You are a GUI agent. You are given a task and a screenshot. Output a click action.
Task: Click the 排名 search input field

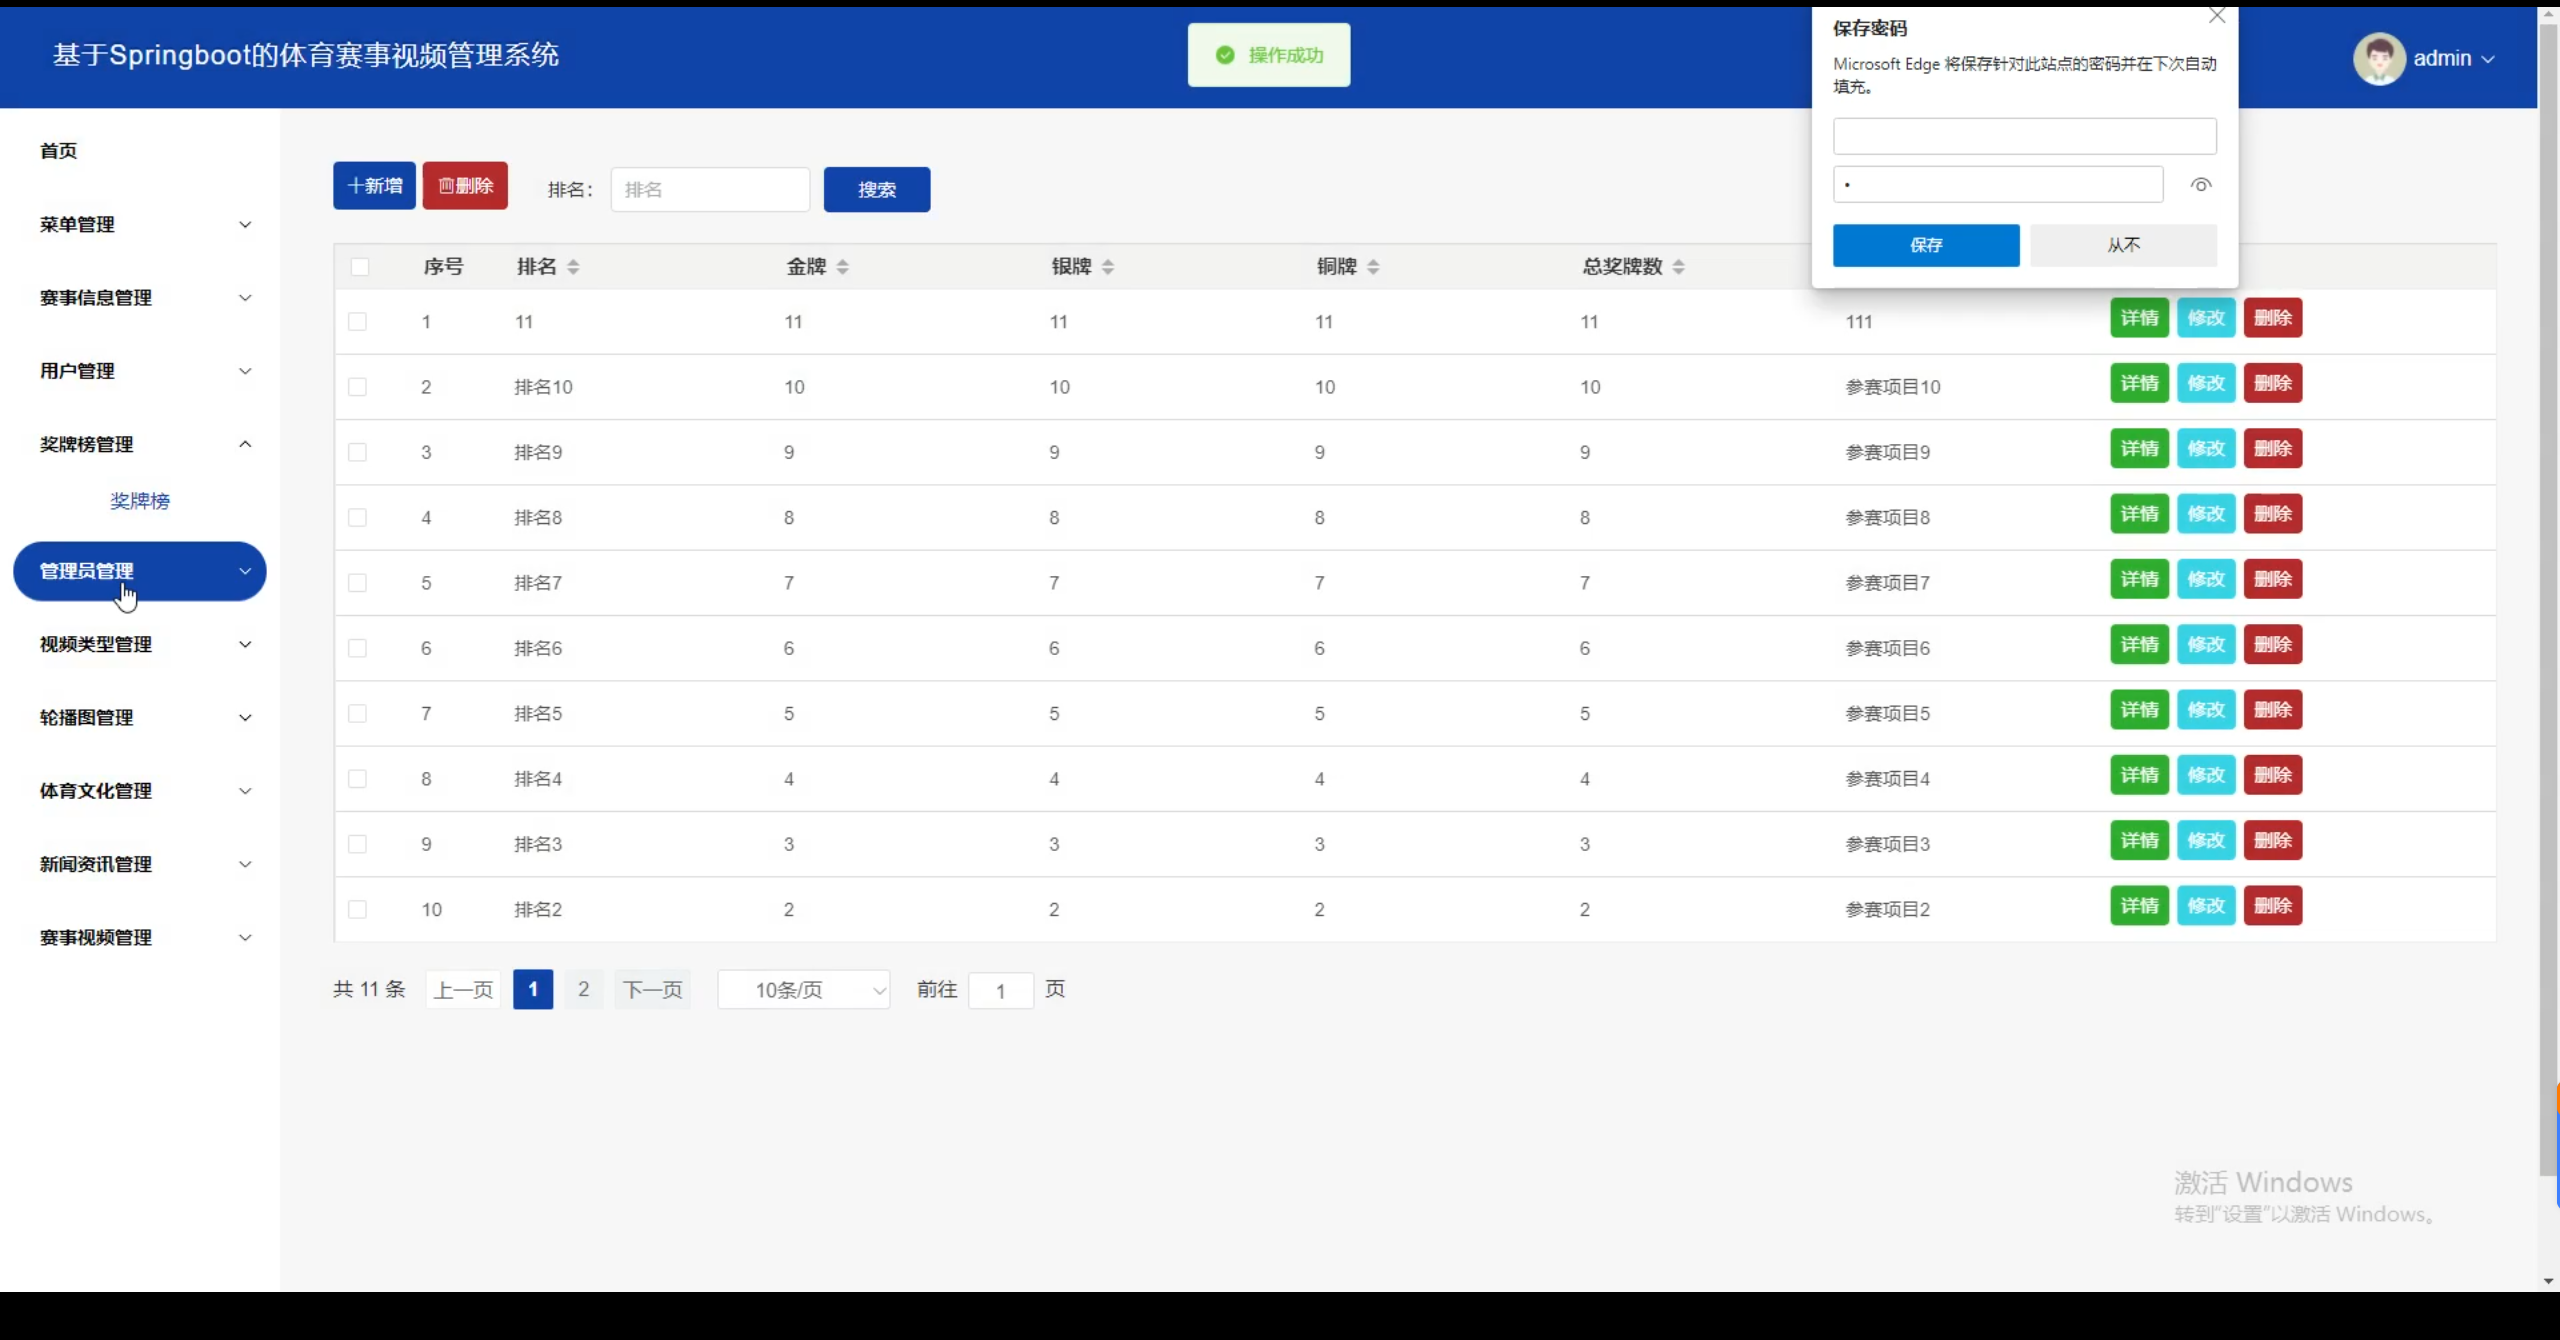coord(709,190)
